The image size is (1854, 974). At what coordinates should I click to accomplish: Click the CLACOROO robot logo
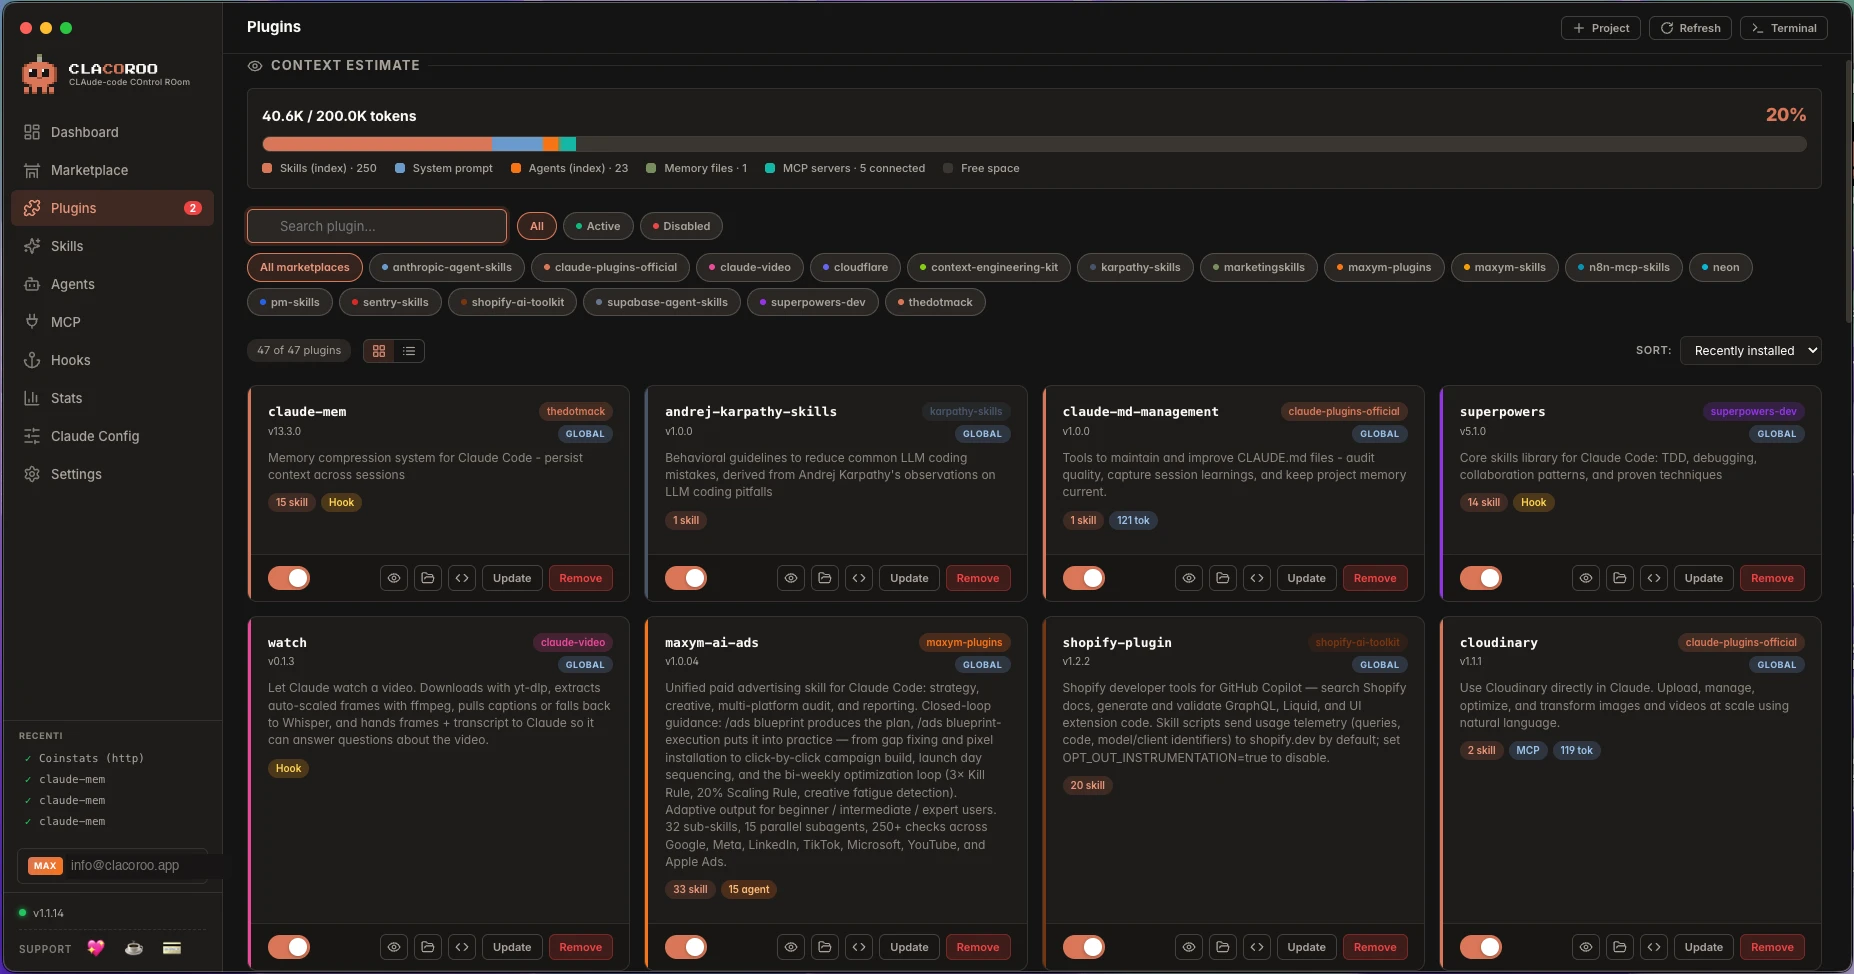pyautogui.click(x=39, y=75)
